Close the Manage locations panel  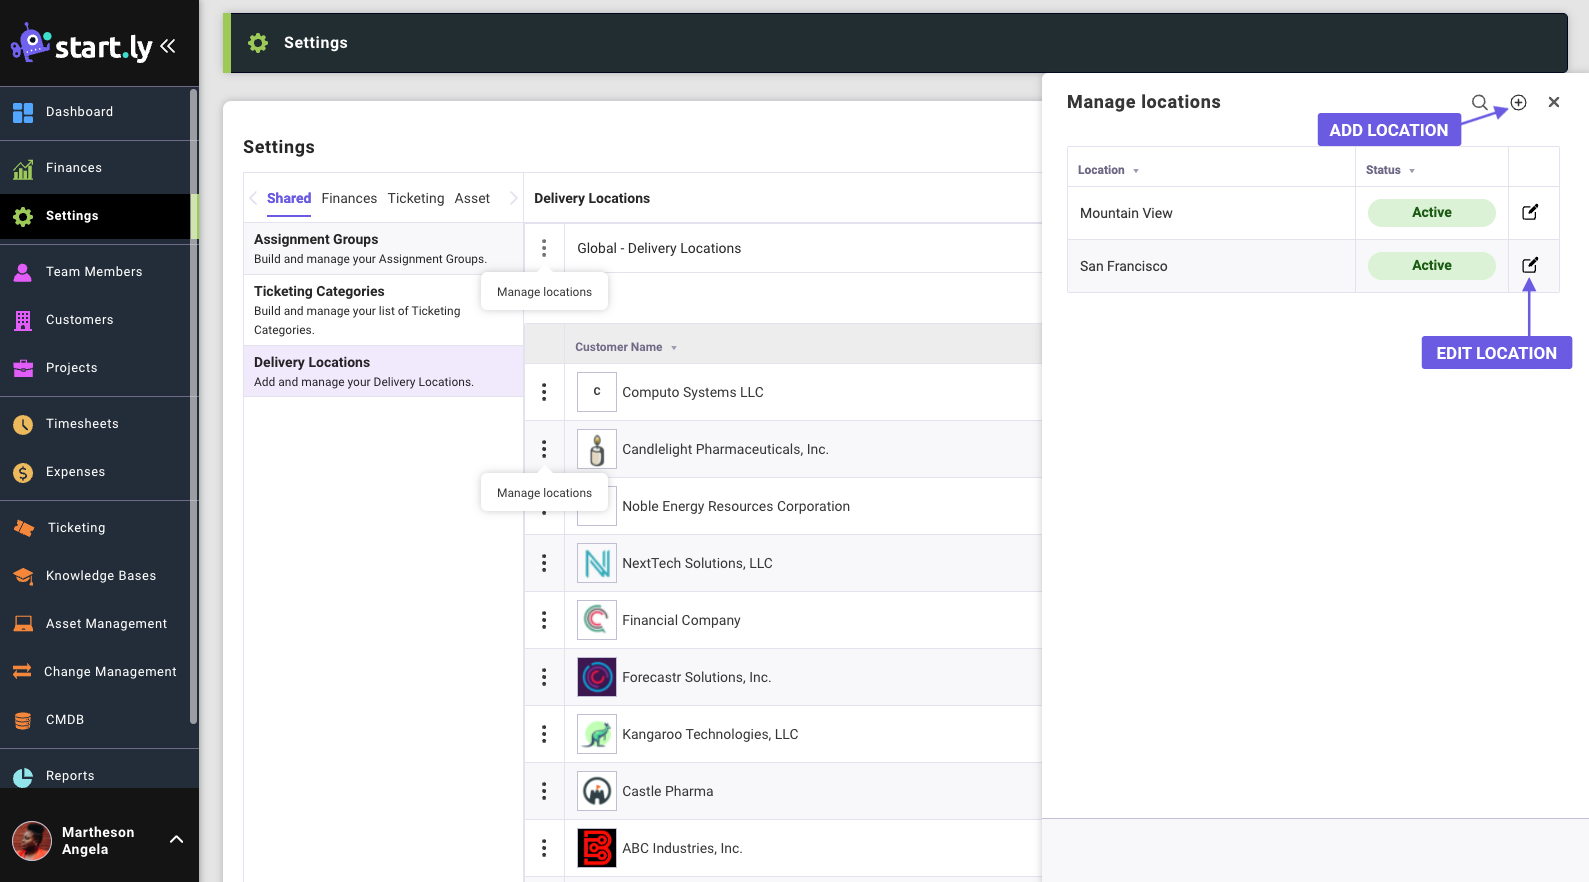[1553, 102]
